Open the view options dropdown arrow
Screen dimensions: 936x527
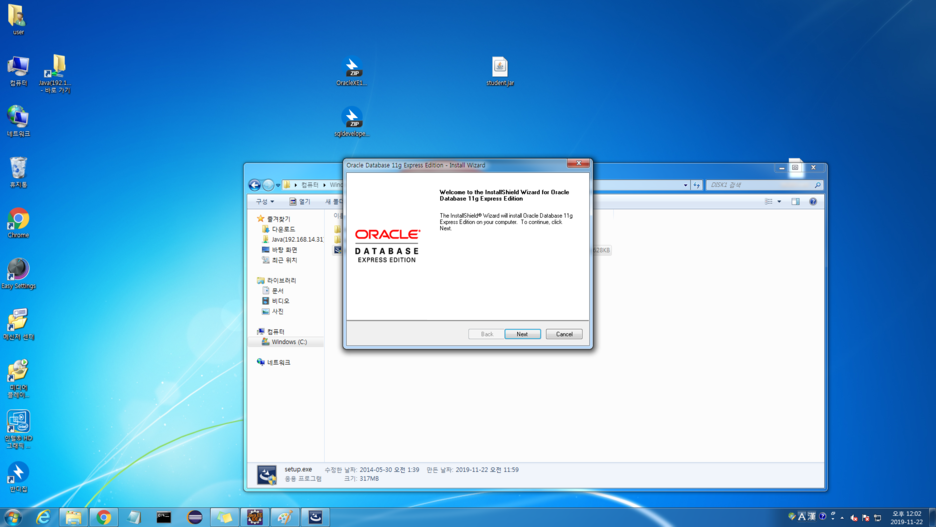(x=779, y=202)
